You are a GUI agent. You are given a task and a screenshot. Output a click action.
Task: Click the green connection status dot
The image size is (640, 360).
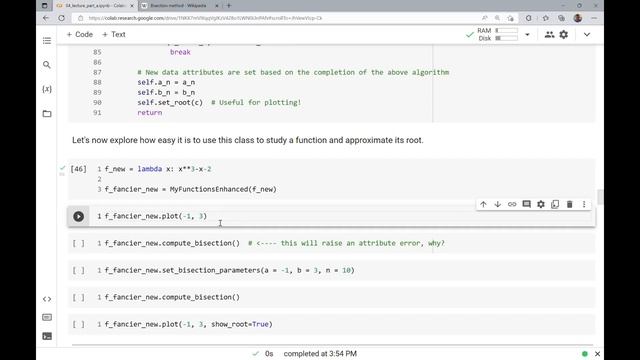pos(584,354)
